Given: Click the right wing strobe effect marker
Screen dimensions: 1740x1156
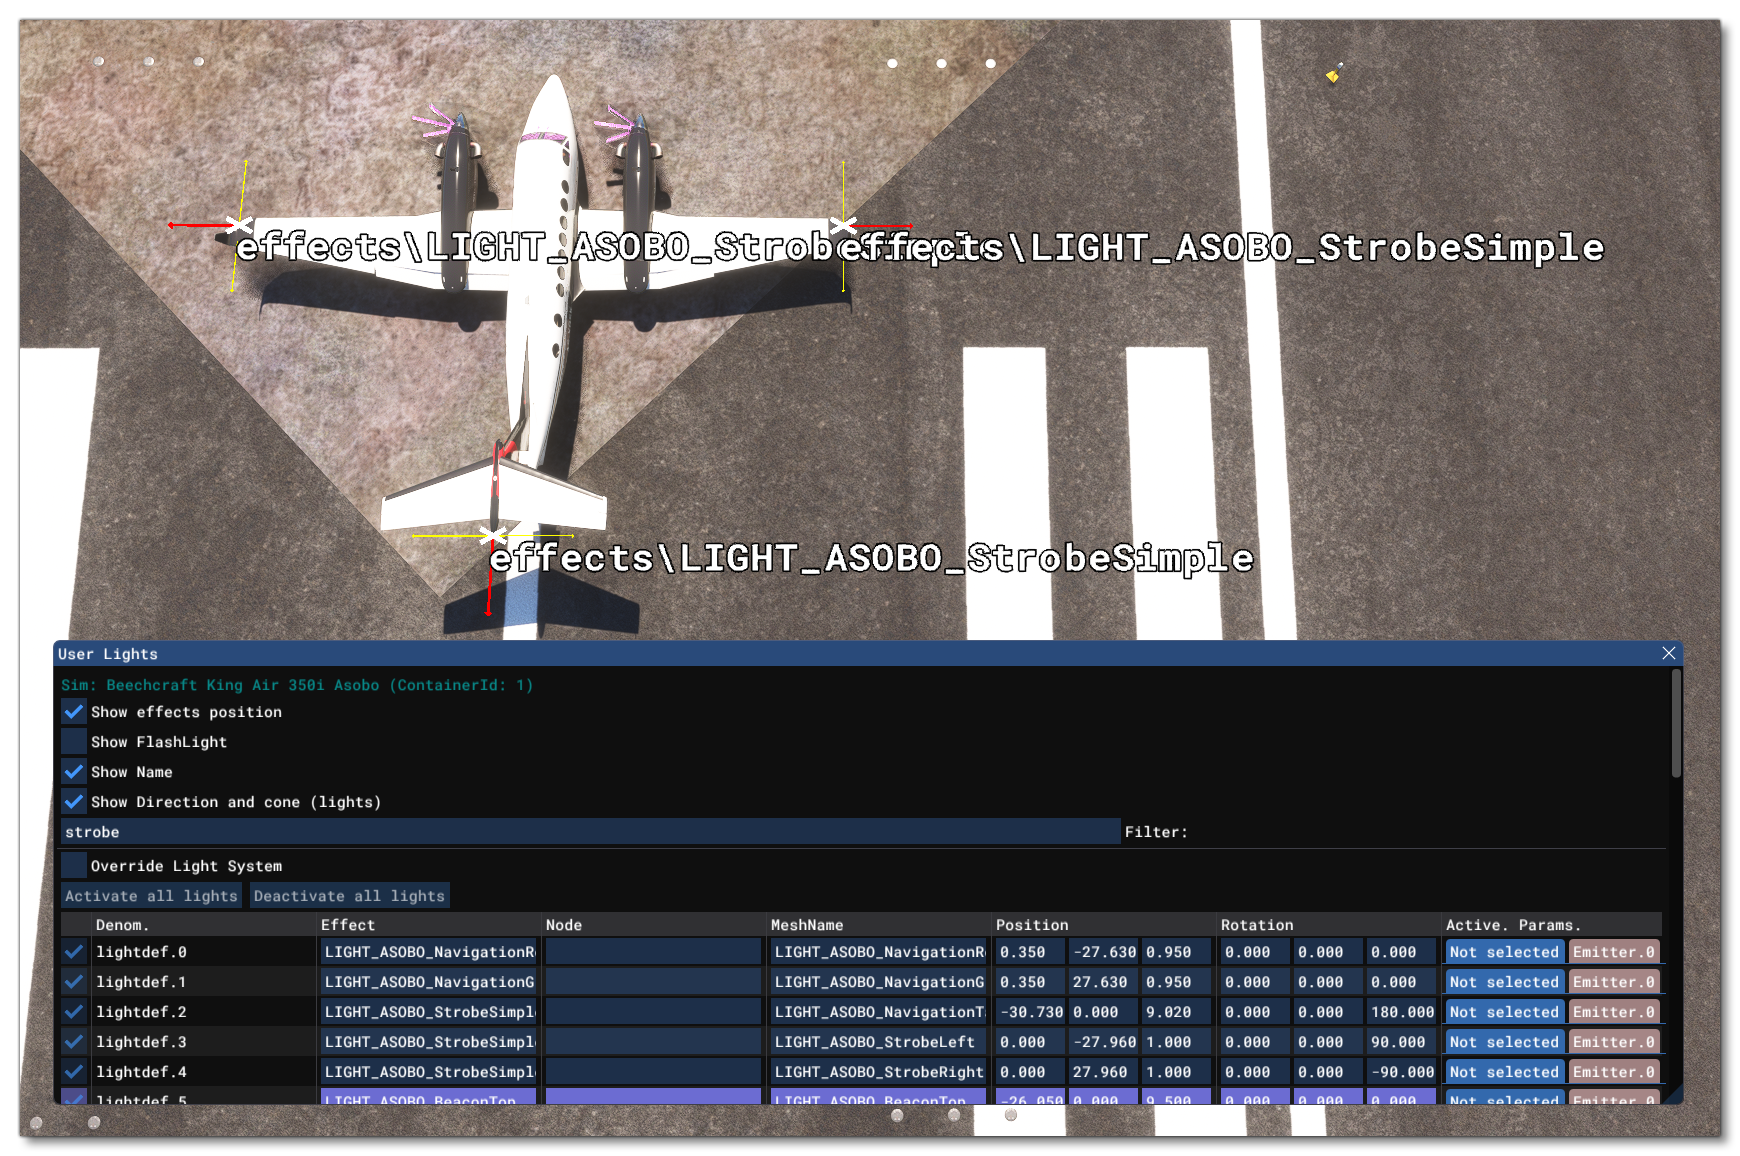Looking at the screenshot, I should pyautogui.click(x=845, y=224).
